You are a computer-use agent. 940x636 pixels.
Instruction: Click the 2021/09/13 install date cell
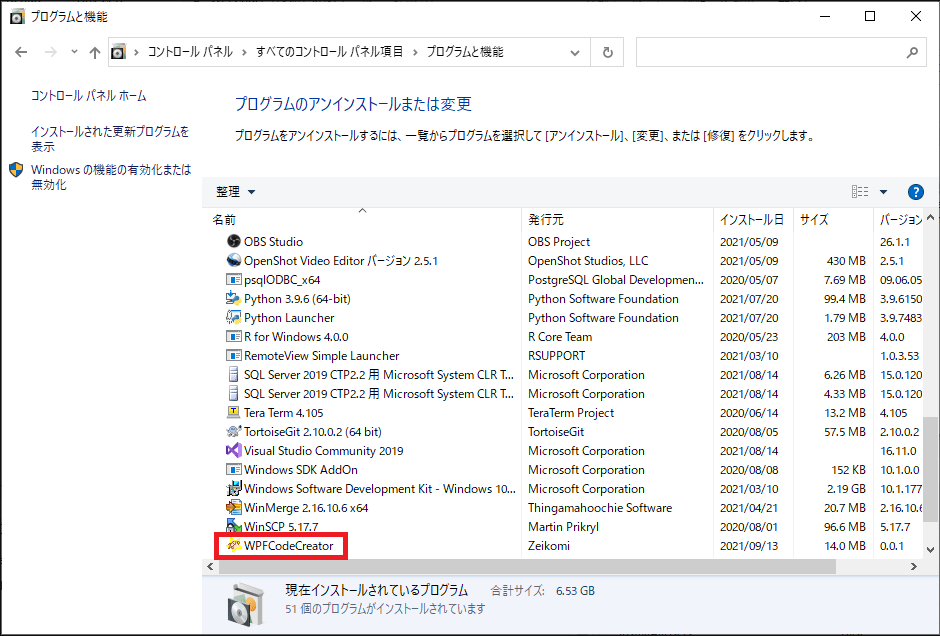point(749,545)
